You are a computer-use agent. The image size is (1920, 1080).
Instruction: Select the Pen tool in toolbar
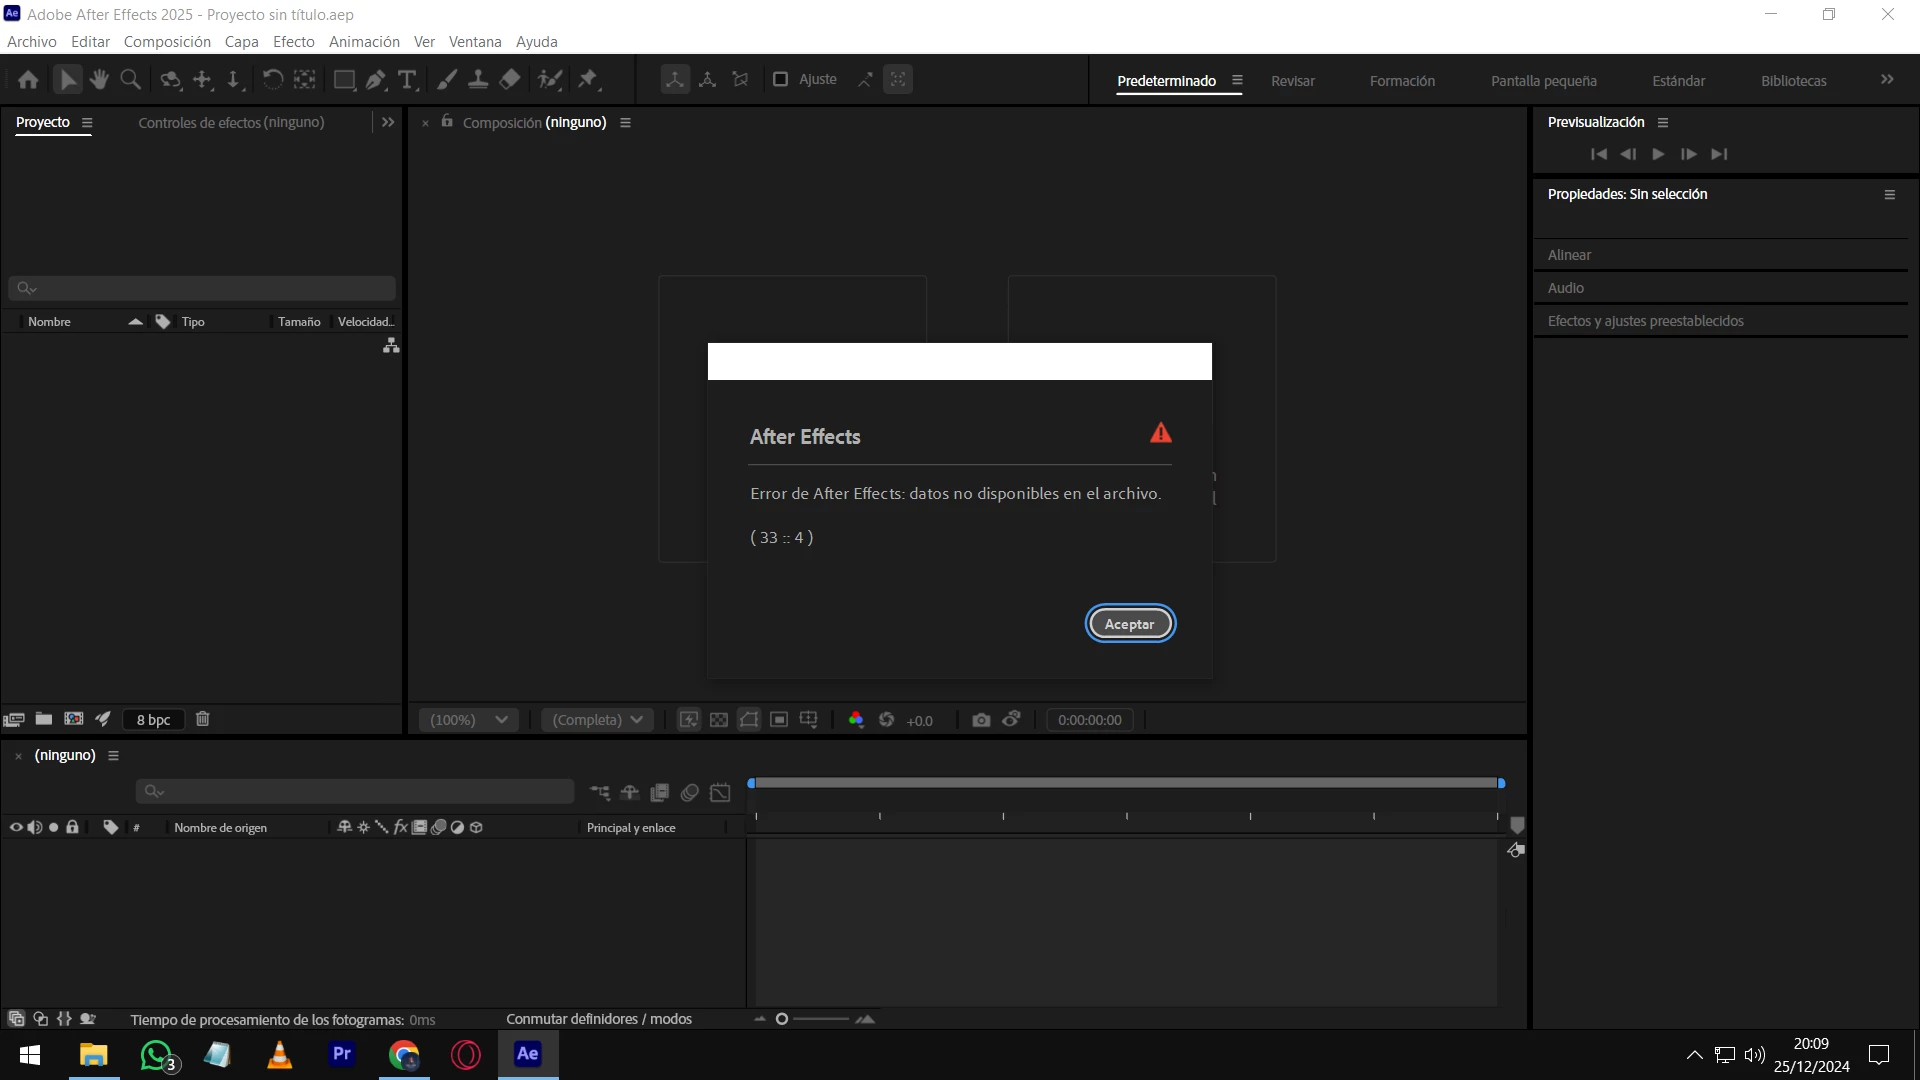point(376,80)
